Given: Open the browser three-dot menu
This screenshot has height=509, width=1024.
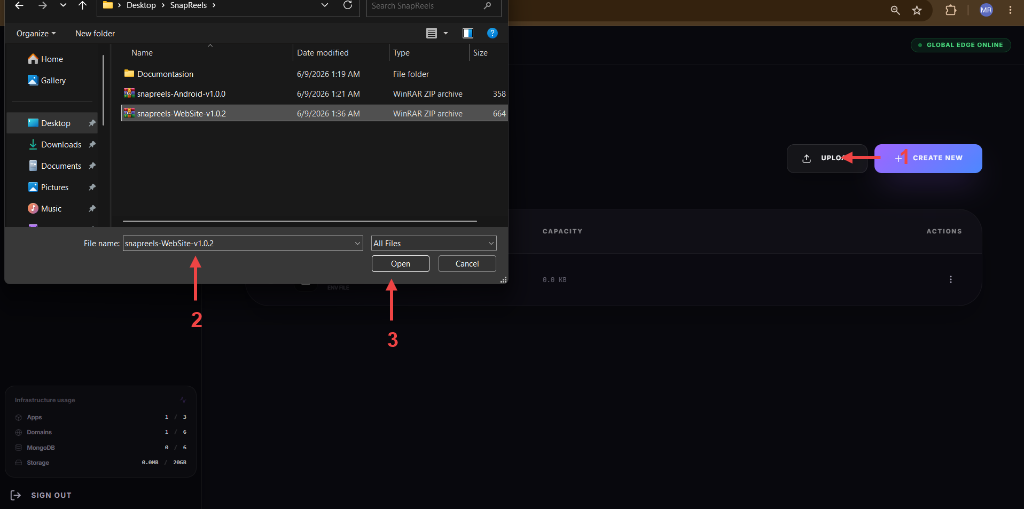Looking at the screenshot, I should pos(1010,10).
